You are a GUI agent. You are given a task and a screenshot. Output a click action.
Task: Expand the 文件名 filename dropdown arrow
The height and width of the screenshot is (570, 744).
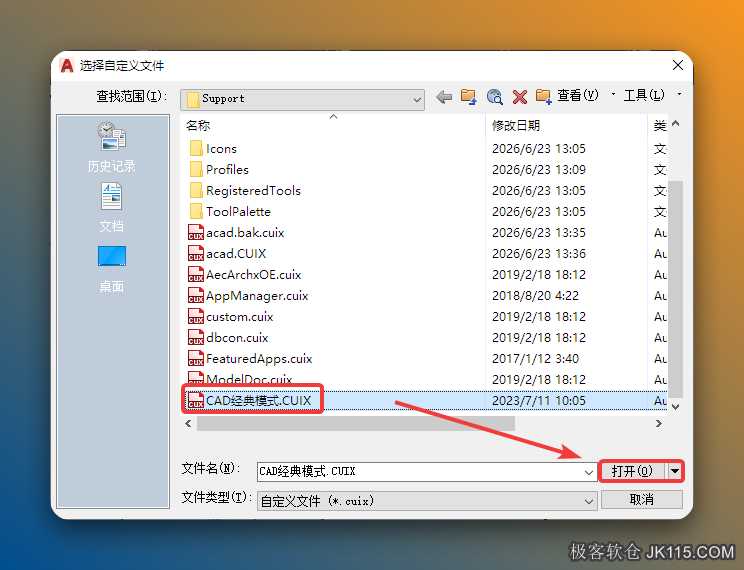[589, 472]
